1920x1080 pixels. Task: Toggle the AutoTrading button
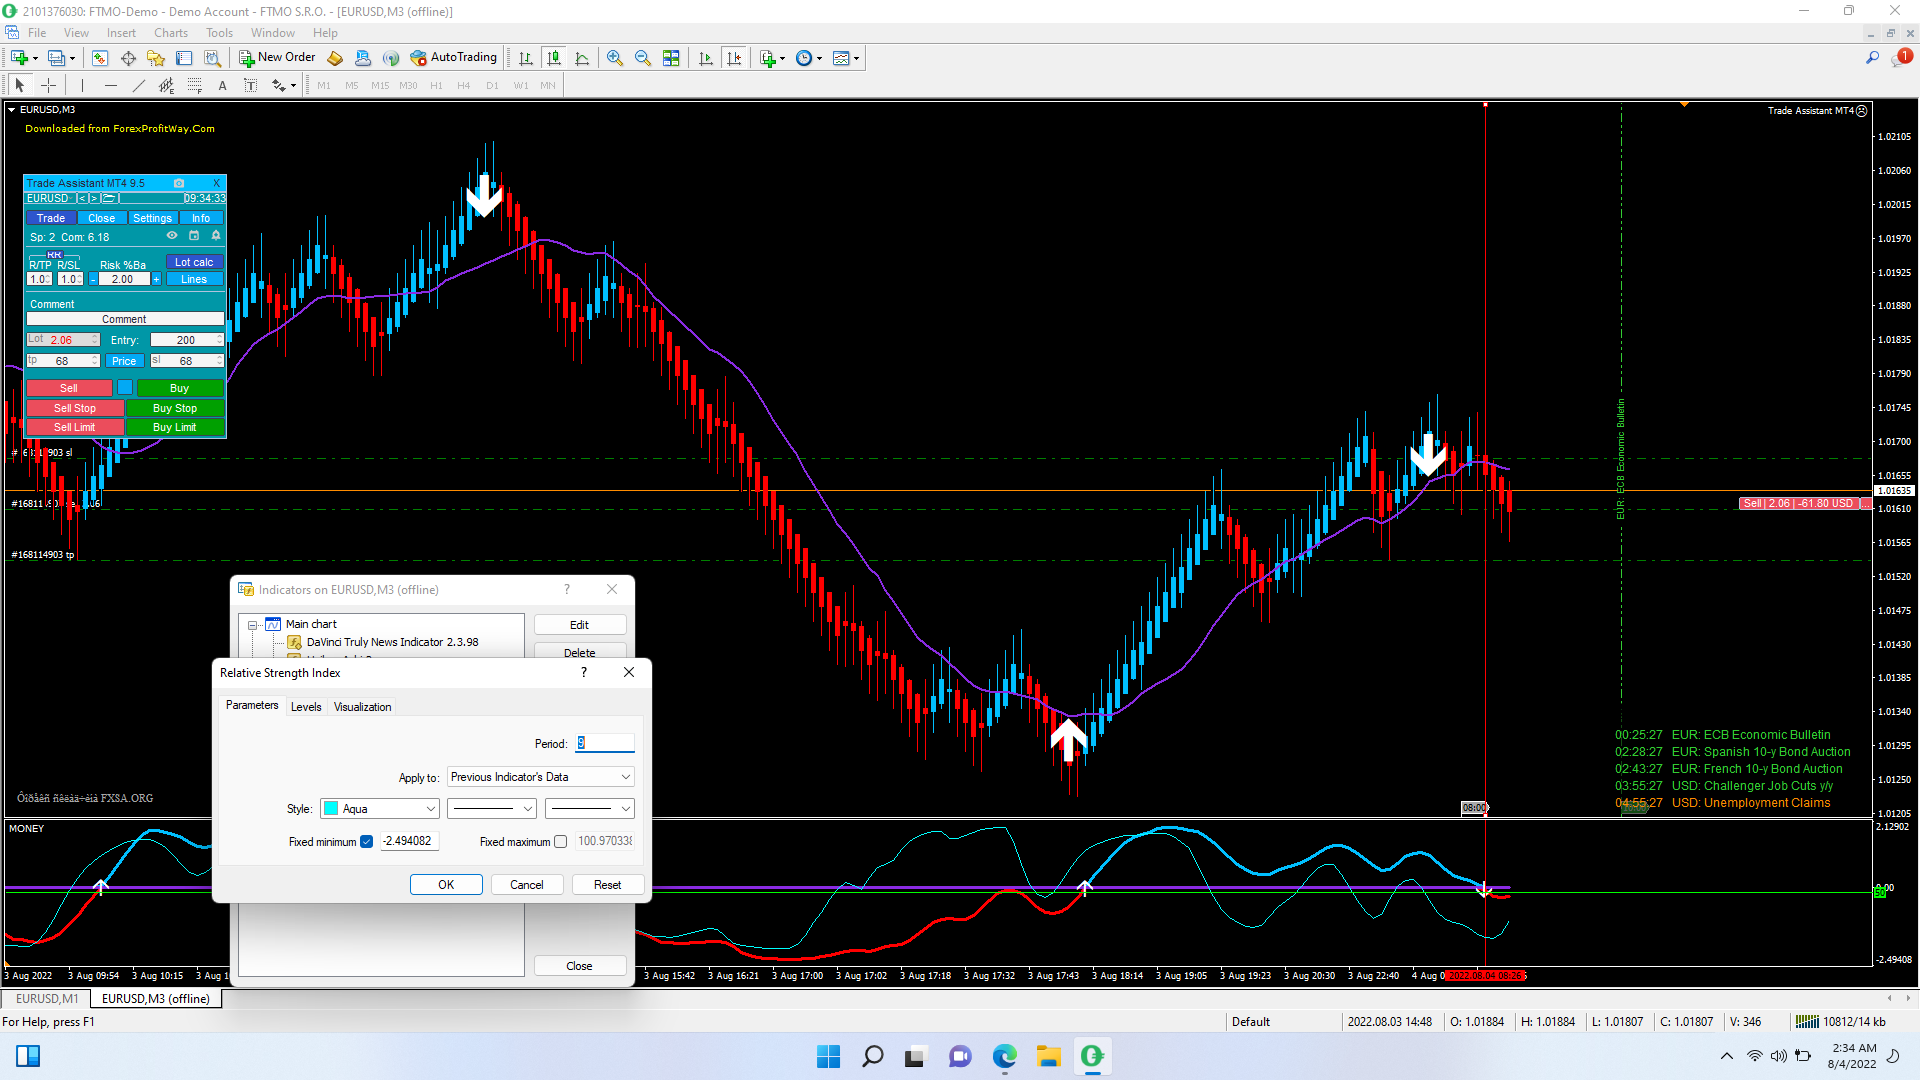pyautogui.click(x=453, y=58)
